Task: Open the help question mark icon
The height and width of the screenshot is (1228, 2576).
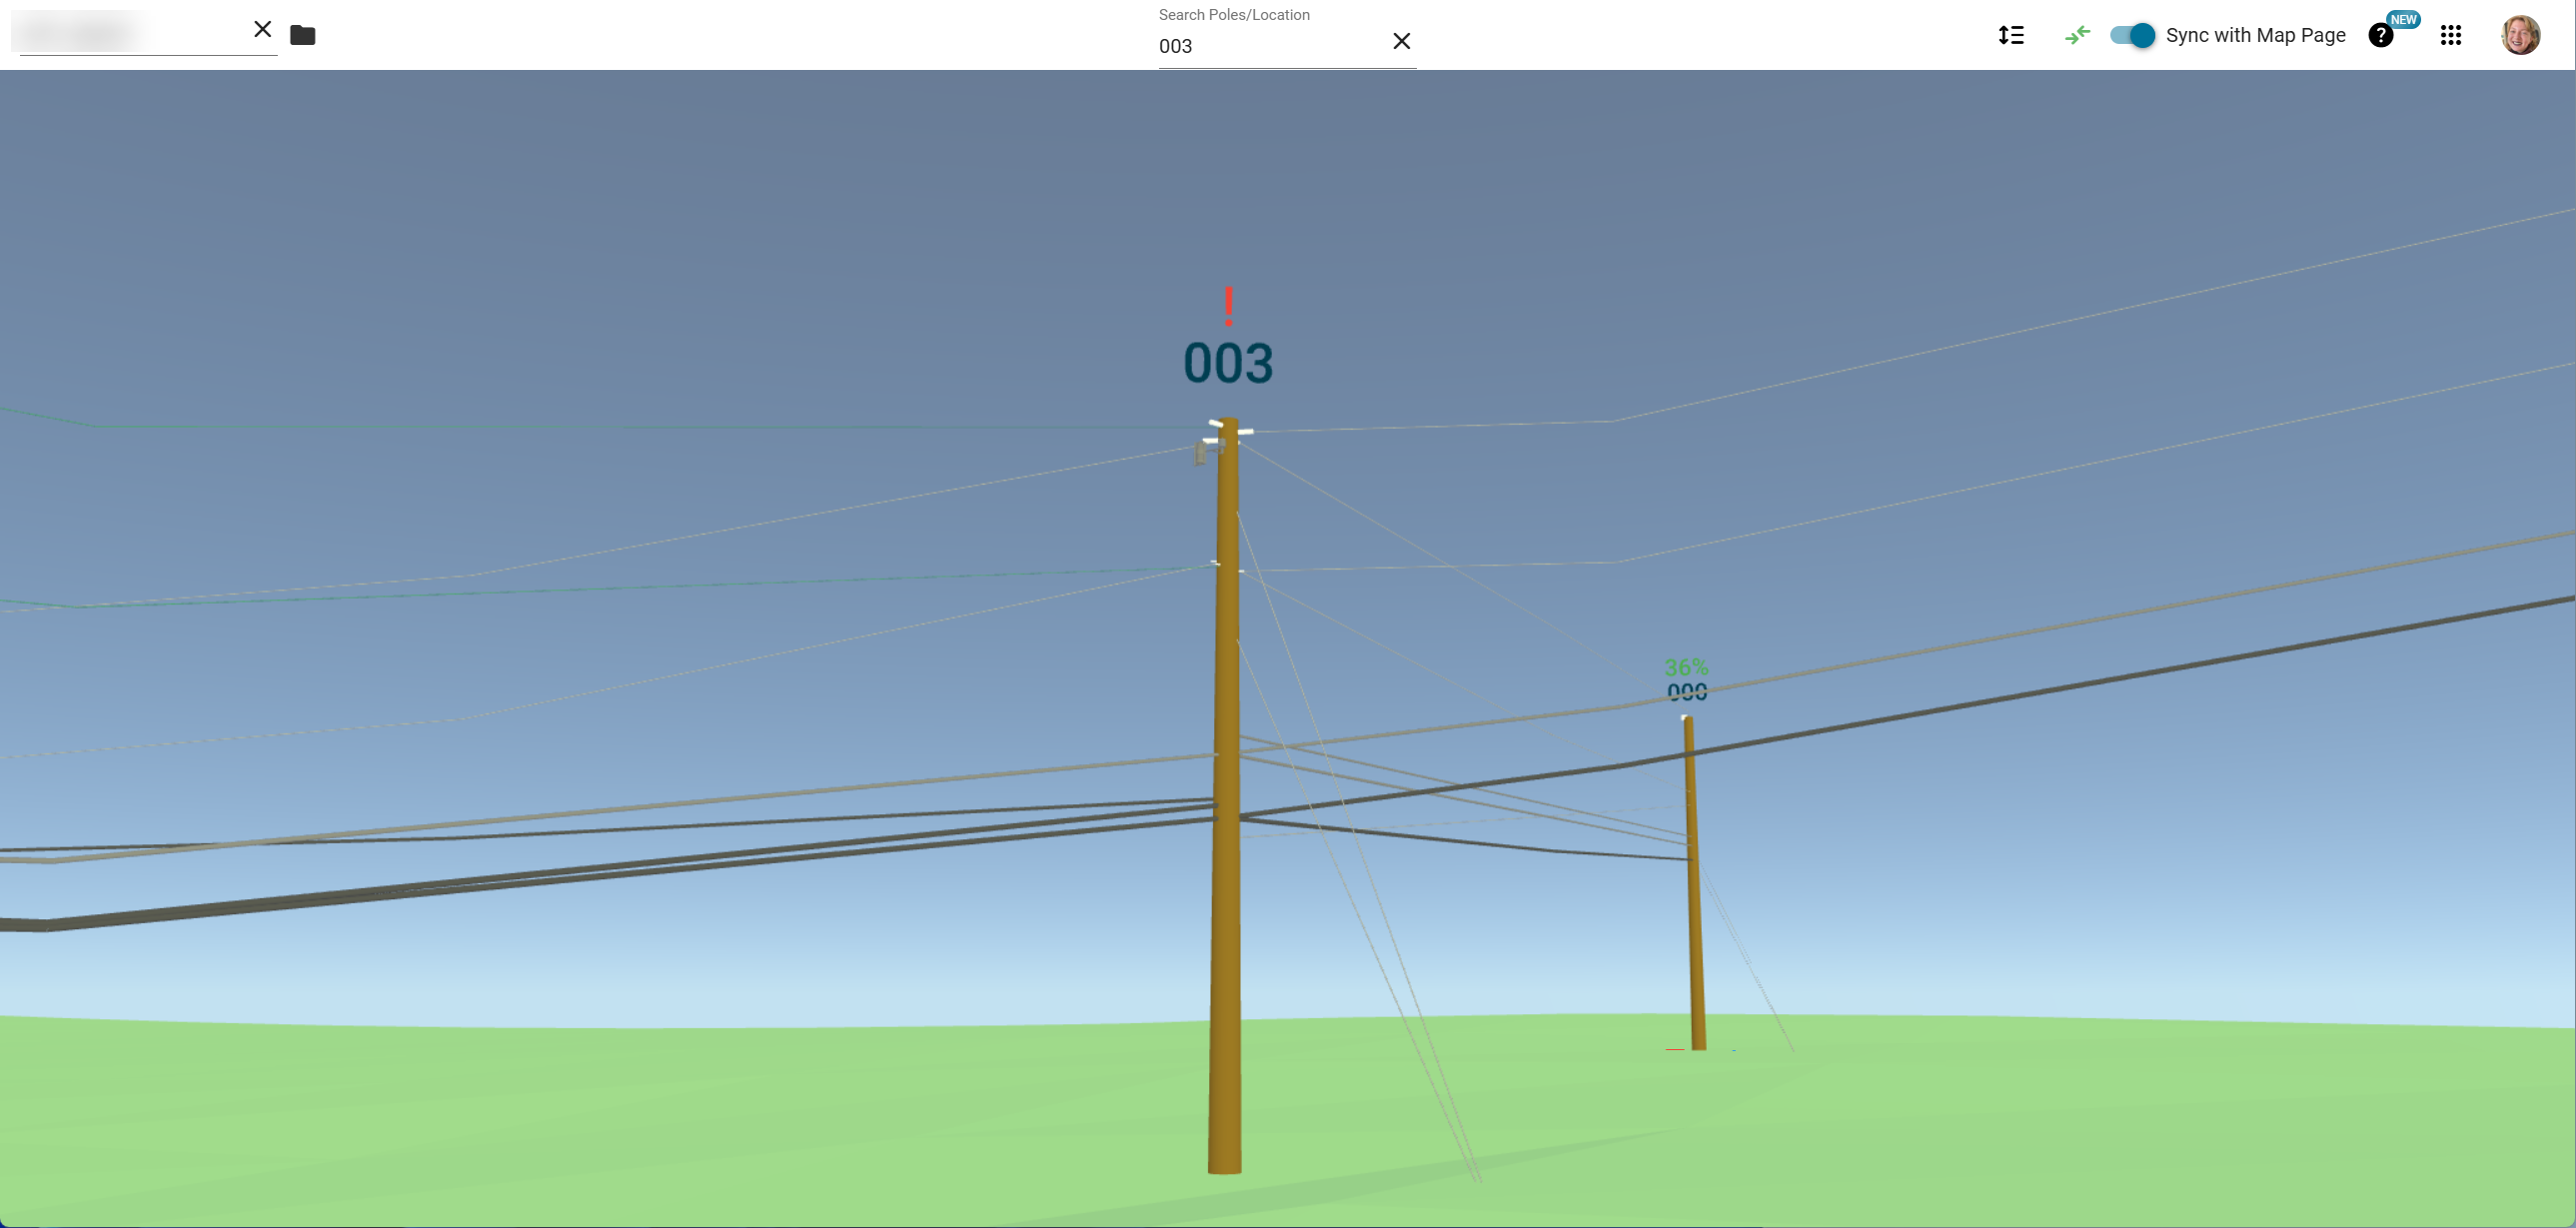Action: click(2380, 37)
